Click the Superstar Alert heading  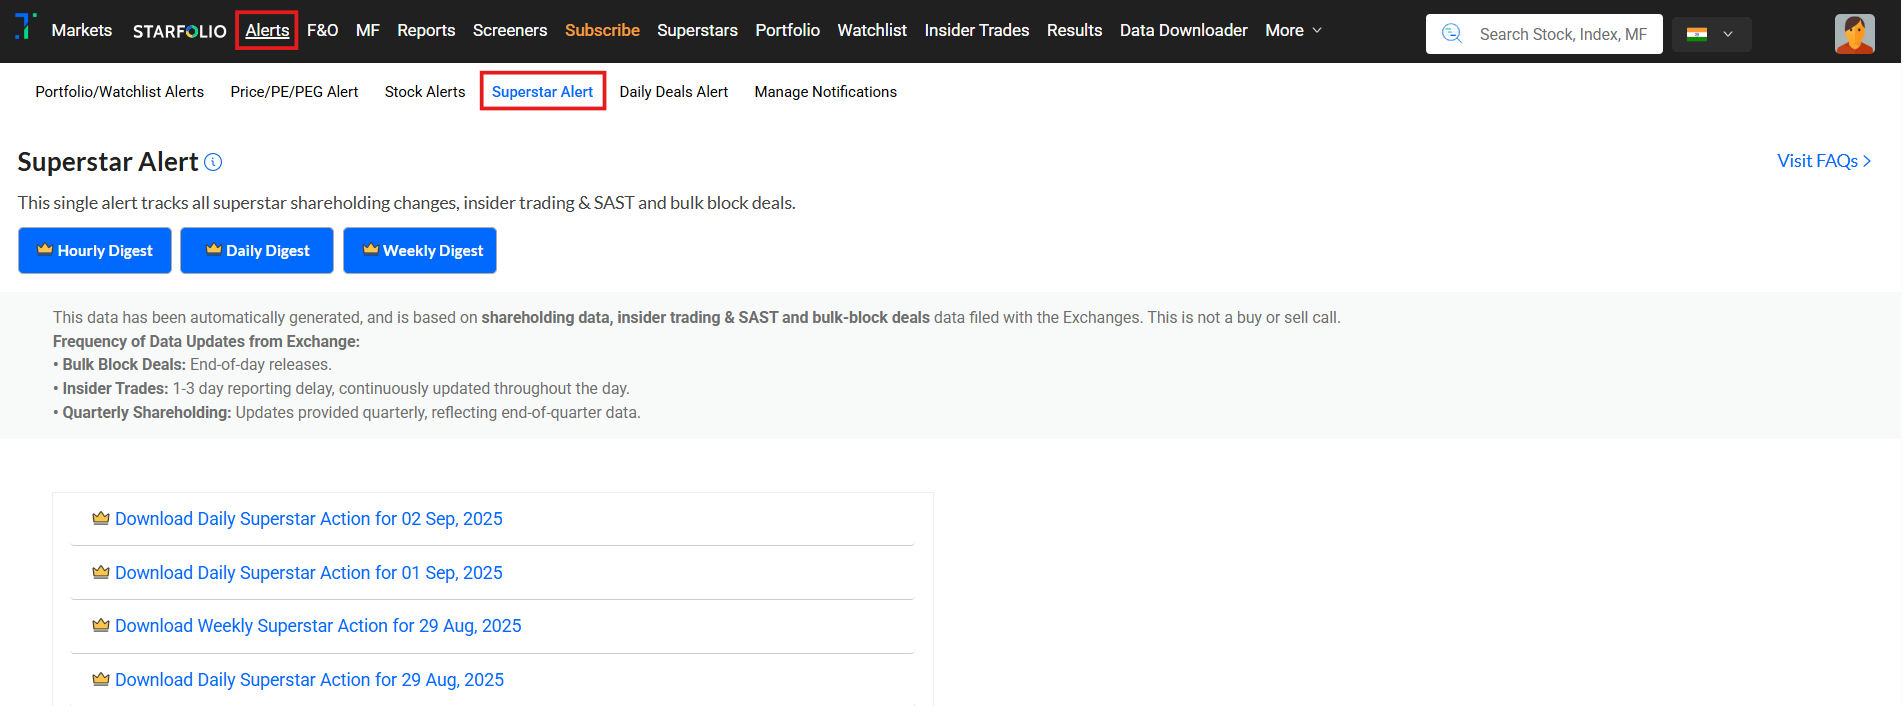[x=108, y=162]
